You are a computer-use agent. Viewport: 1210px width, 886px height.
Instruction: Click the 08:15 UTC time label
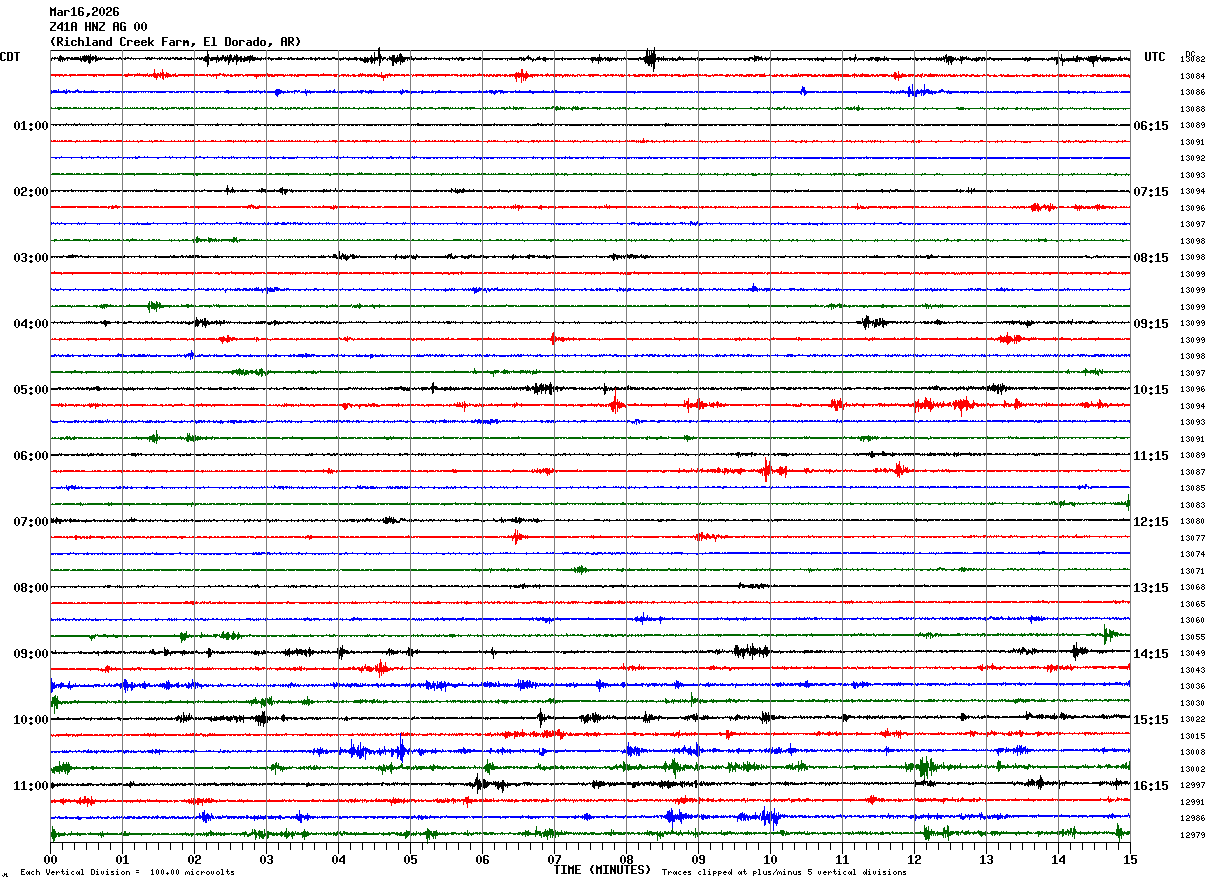[x=1151, y=258]
